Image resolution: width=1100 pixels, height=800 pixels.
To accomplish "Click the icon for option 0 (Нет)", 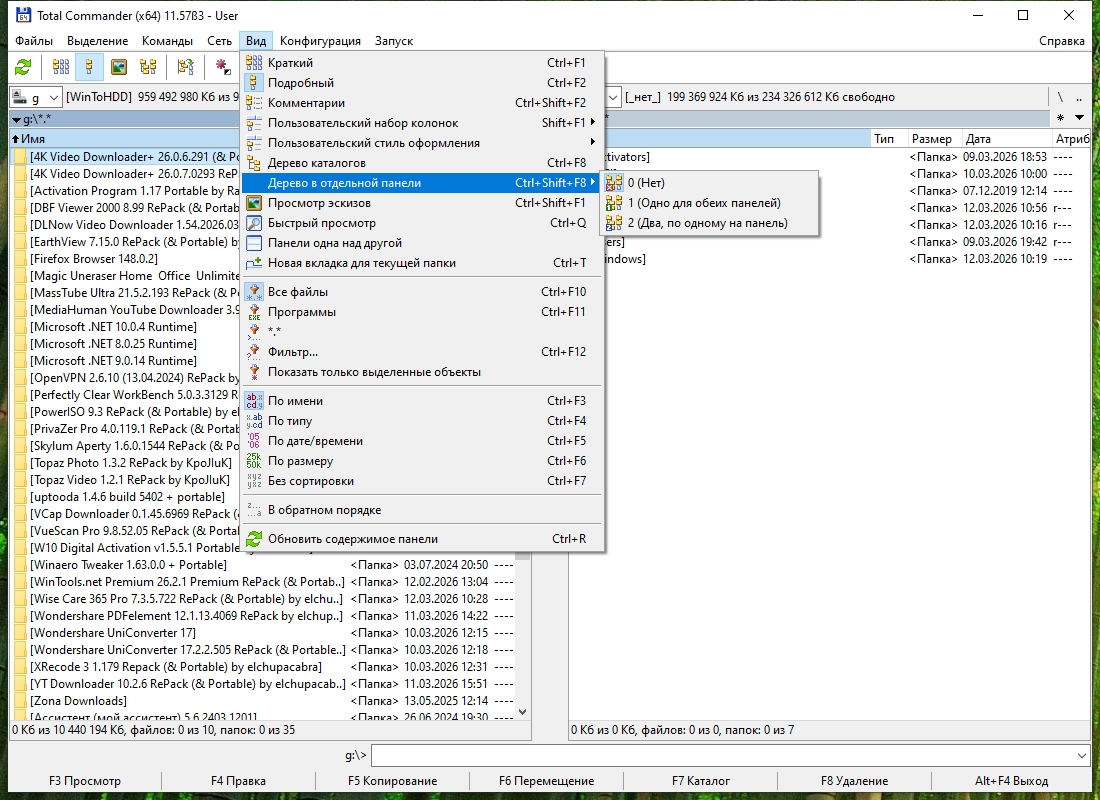I will tap(614, 182).
